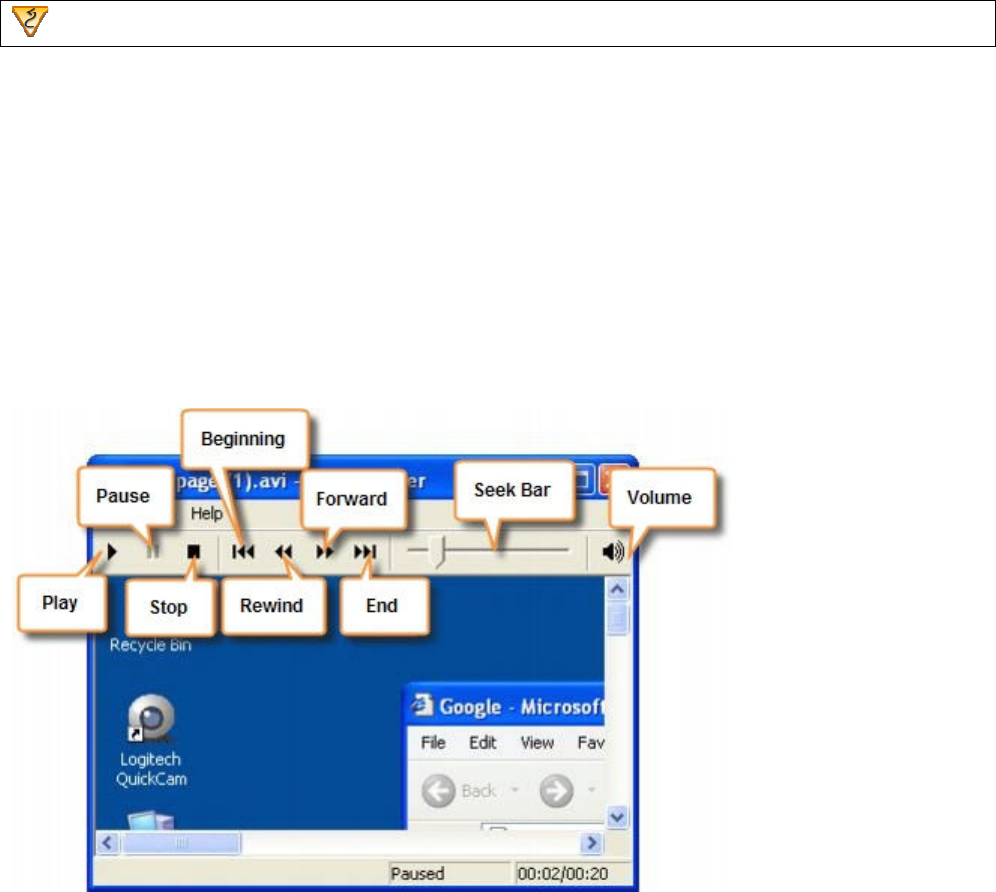Open the Help menu in player

point(206,513)
